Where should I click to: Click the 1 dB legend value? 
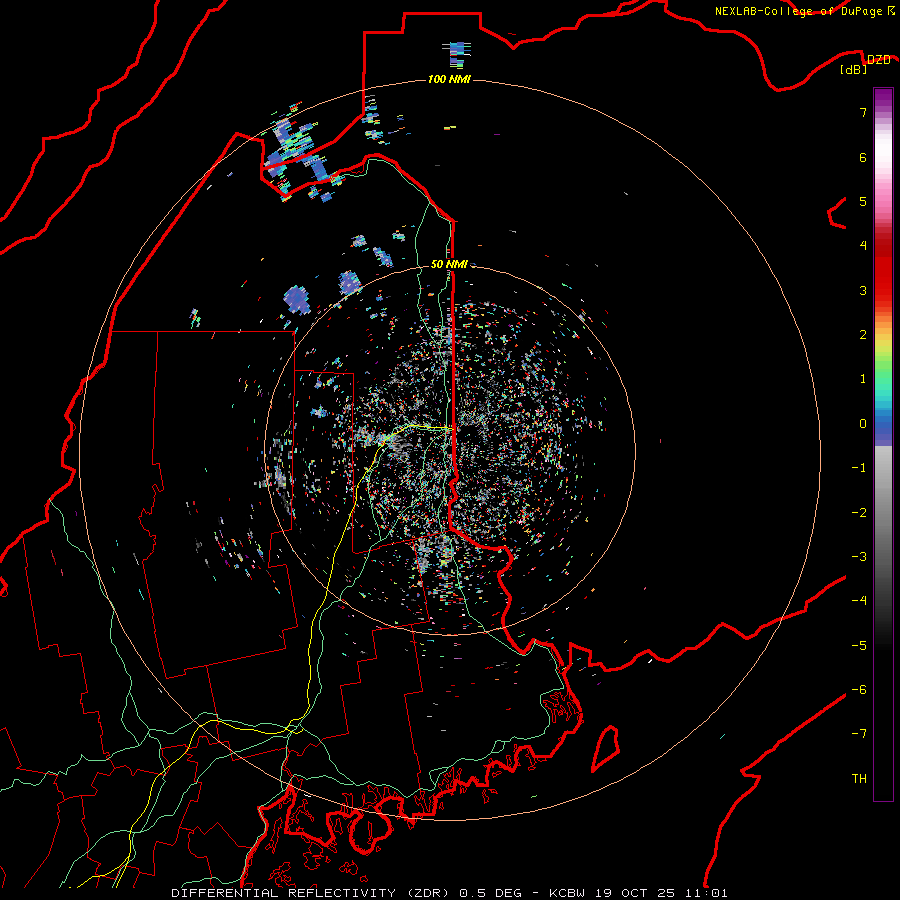tap(863, 379)
